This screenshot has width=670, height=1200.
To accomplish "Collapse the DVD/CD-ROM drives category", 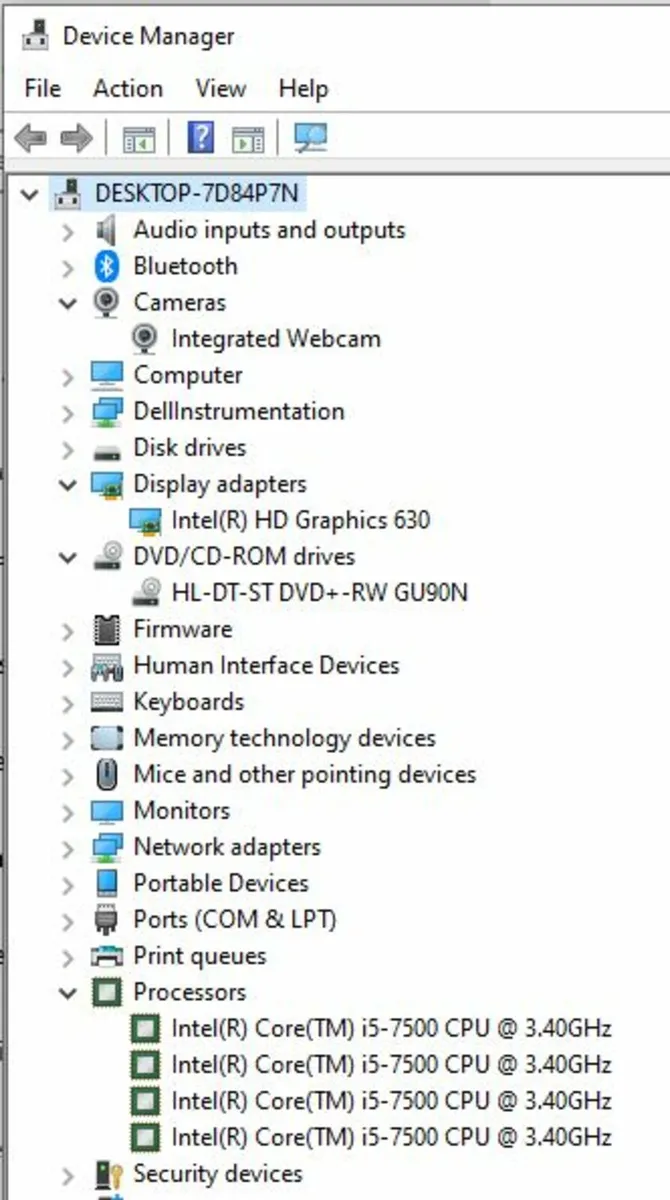I will pos(67,556).
